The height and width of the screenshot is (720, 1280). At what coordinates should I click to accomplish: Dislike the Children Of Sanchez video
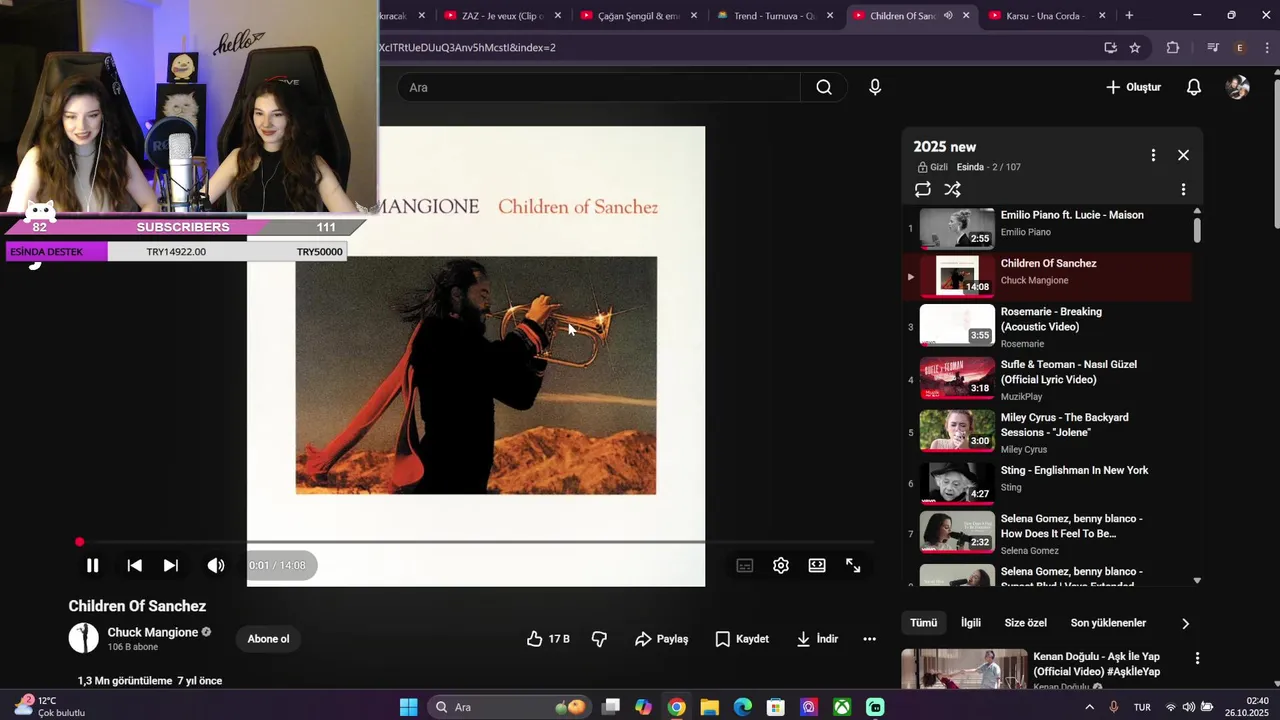(x=599, y=639)
